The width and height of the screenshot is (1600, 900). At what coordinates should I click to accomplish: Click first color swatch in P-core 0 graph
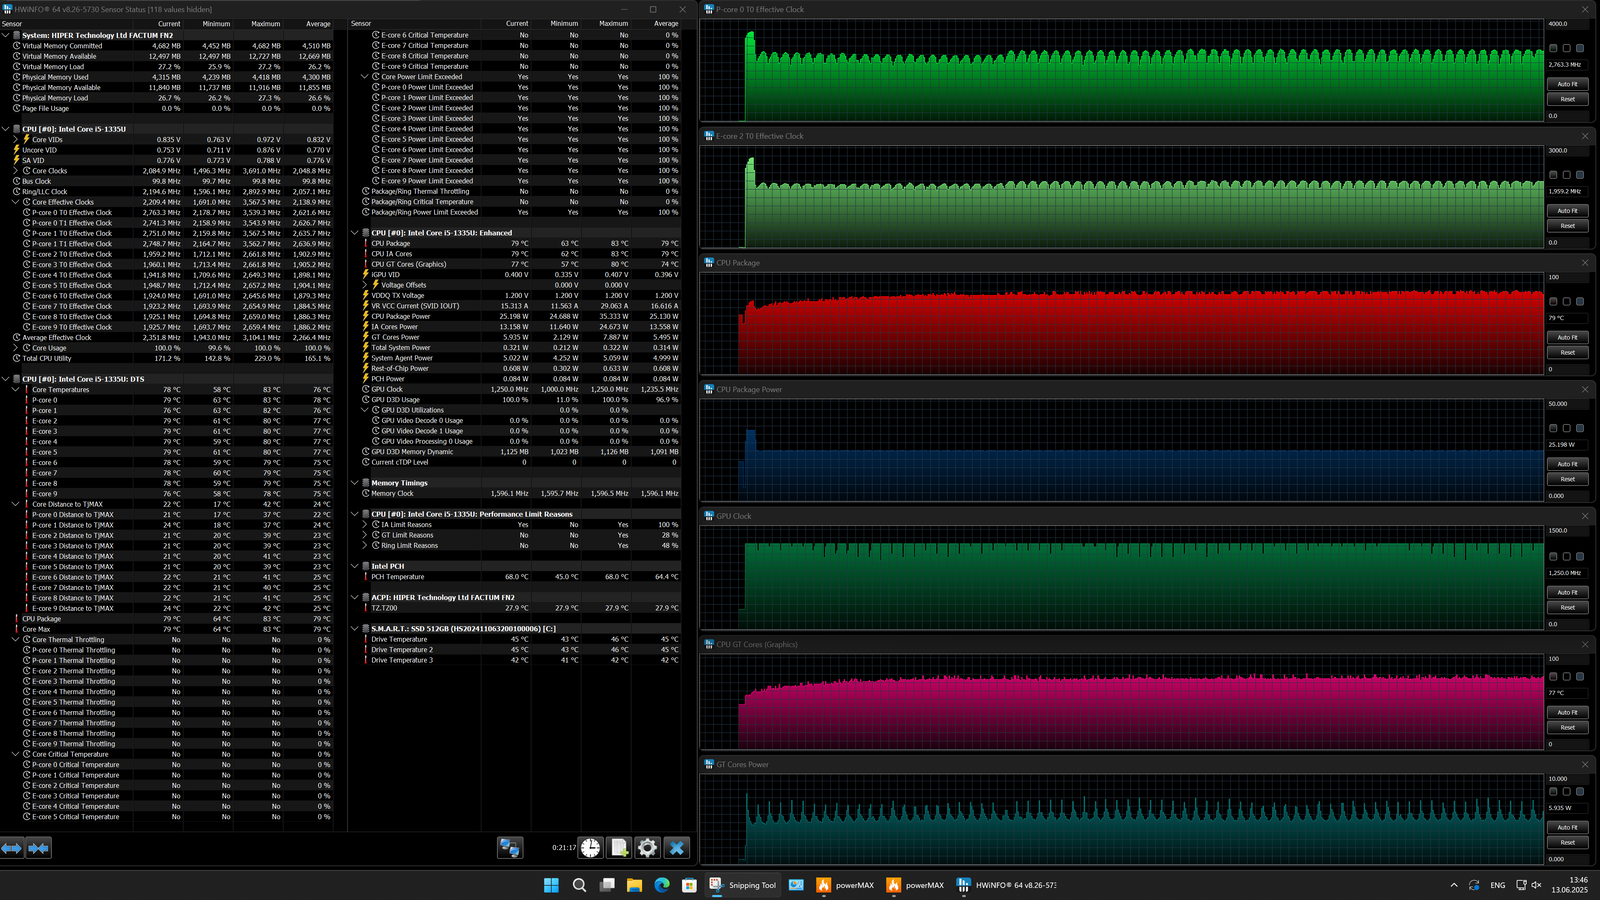click(x=1553, y=48)
